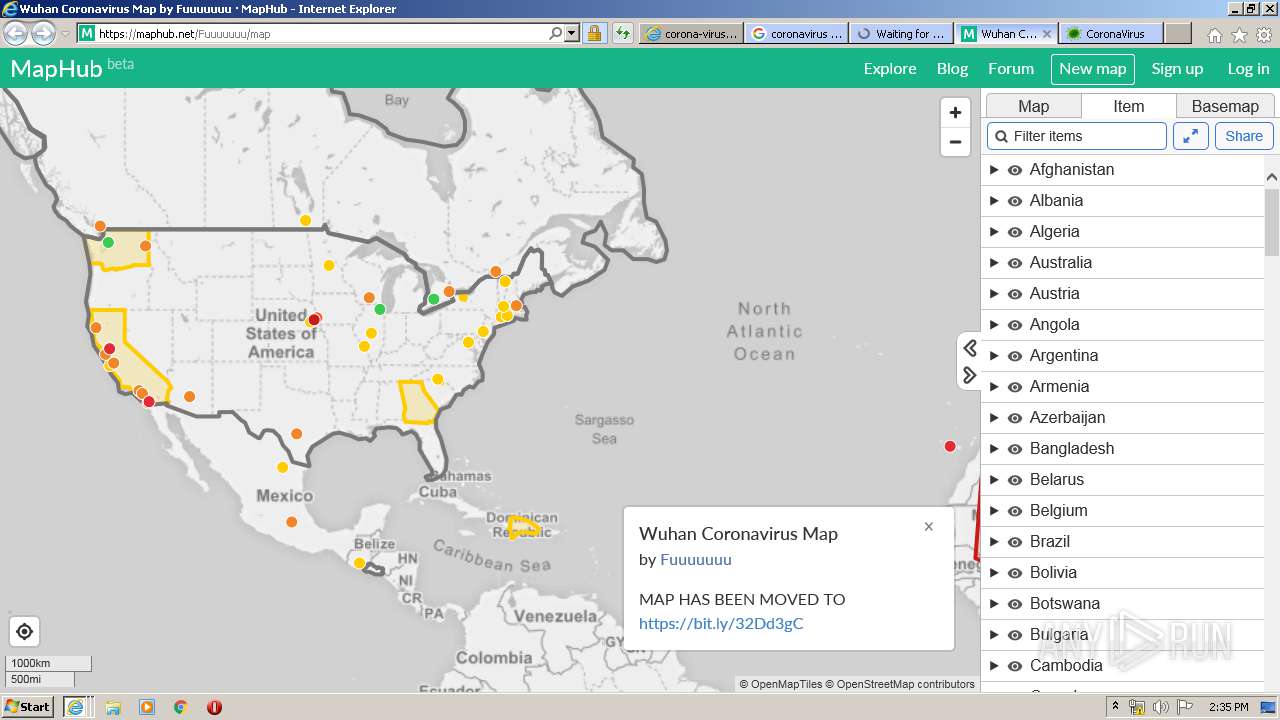Click the Sign up link
This screenshot has width=1280, height=720.
(x=1177, y=69)
